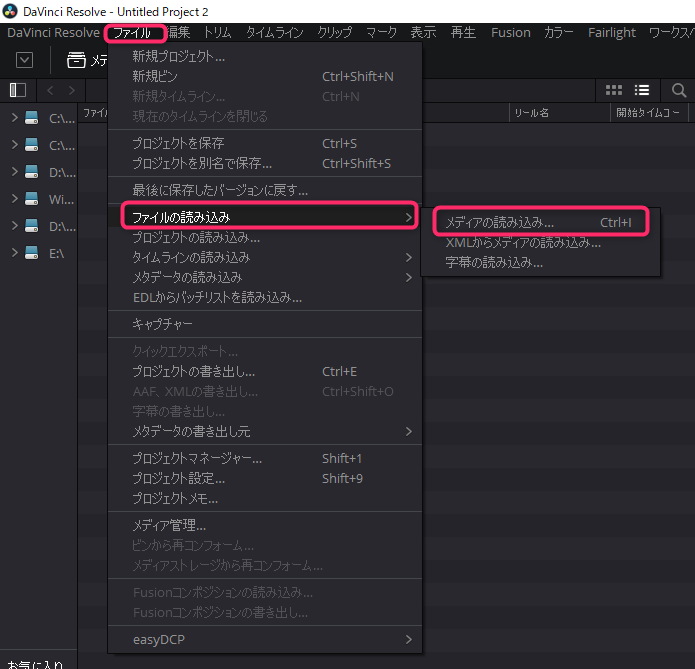Image resolution: width=695 pixels, height=669 pixels.
Task: Select the second C:\ drive entry
Action: [x=49, y=145]
